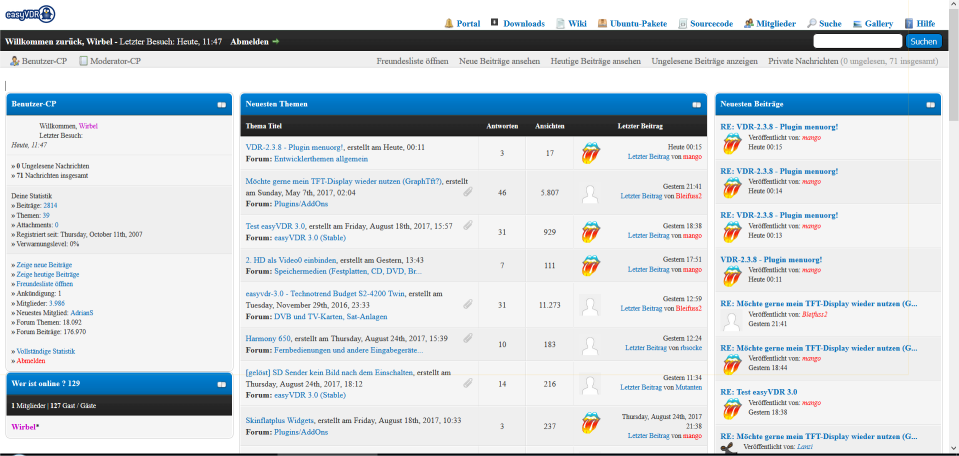This screenshot has width=959, height=456.
Task: Open the Portal menu link
Action: click(468, 24)
